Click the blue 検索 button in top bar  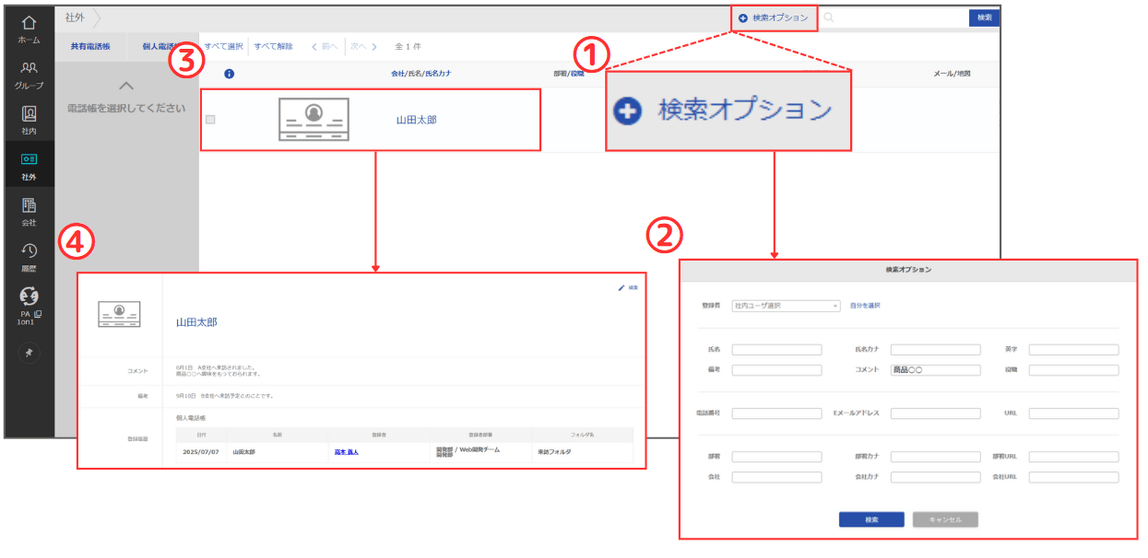click(x=984, y=18)
